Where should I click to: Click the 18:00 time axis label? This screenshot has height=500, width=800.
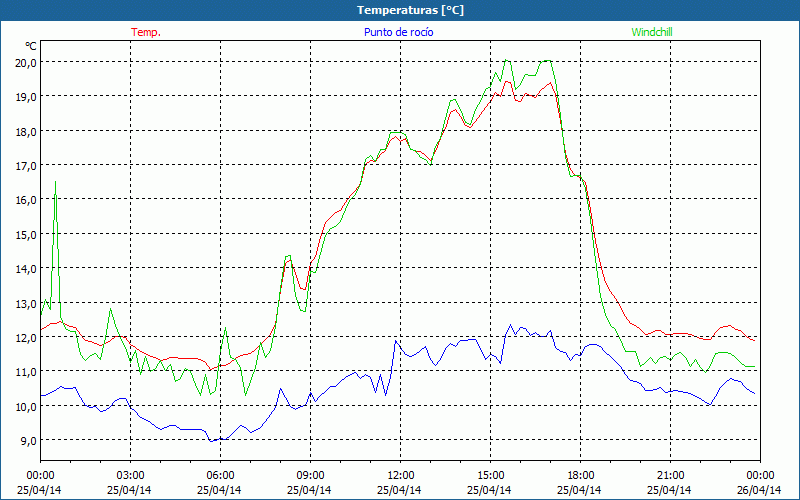[581, 475]
